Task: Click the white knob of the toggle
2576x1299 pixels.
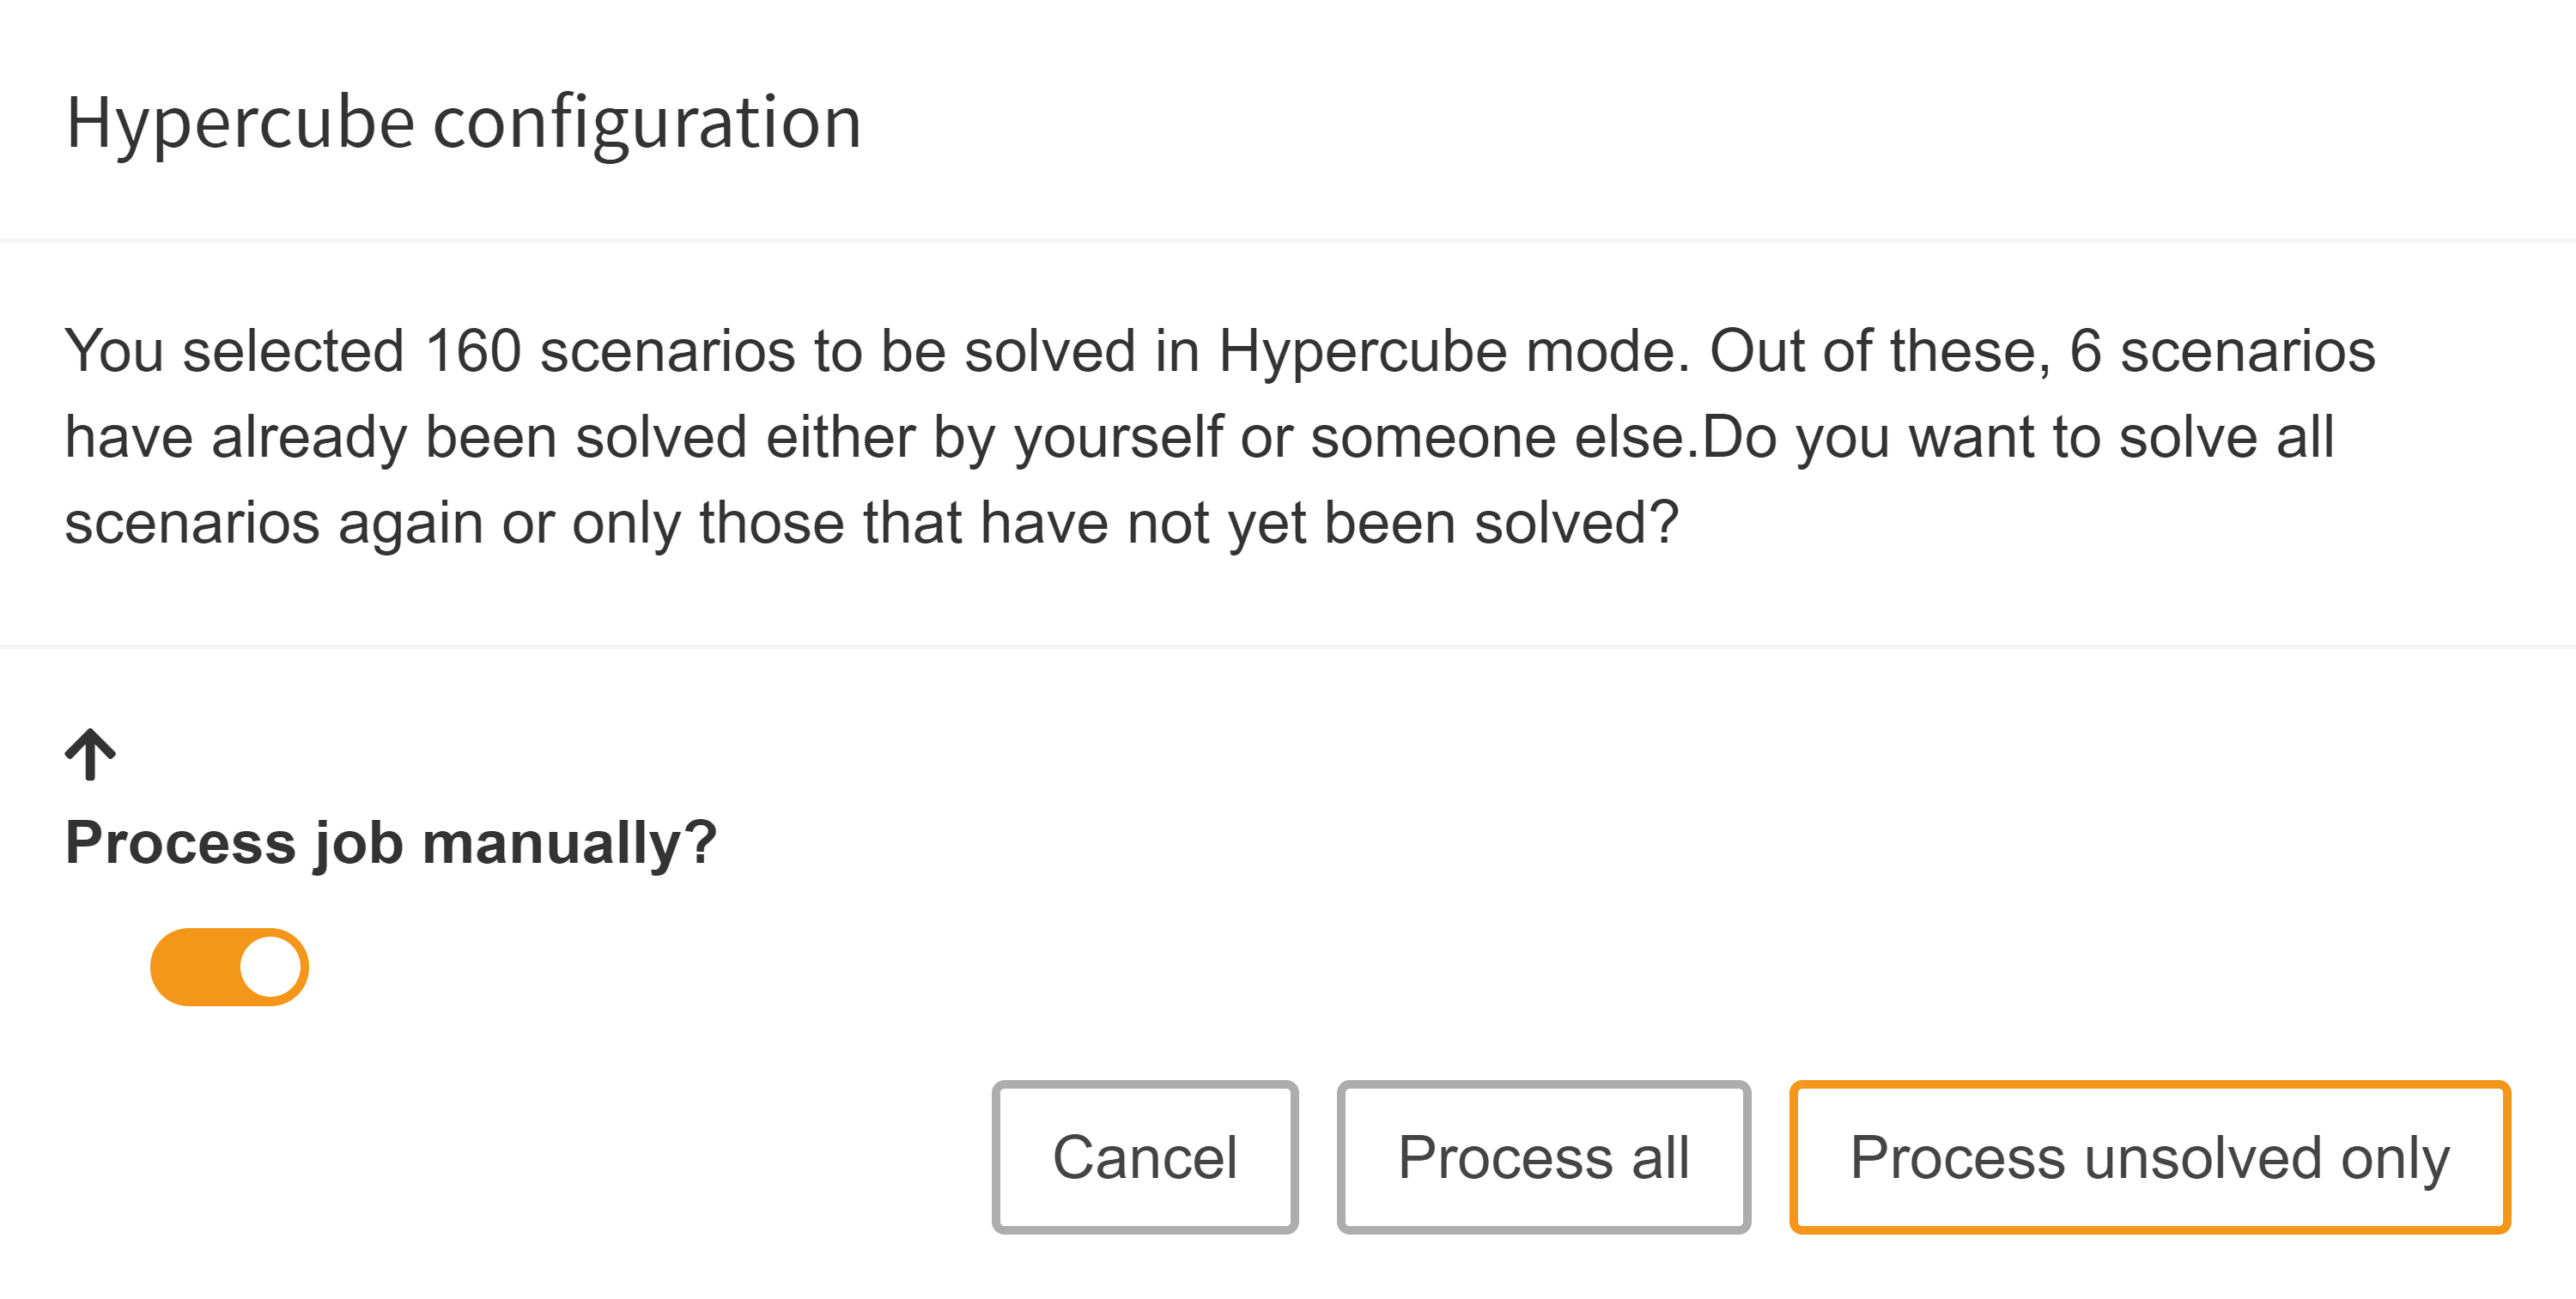Action: click(271, 967)
